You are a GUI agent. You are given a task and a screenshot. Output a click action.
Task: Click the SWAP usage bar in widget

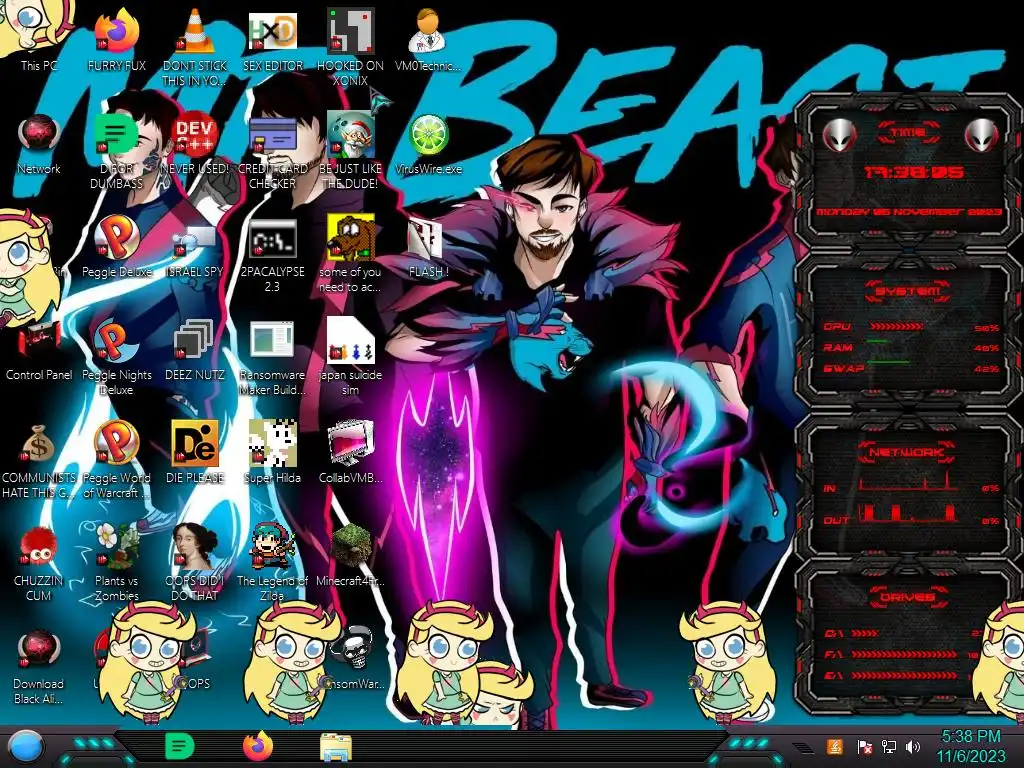coord(888,362)
